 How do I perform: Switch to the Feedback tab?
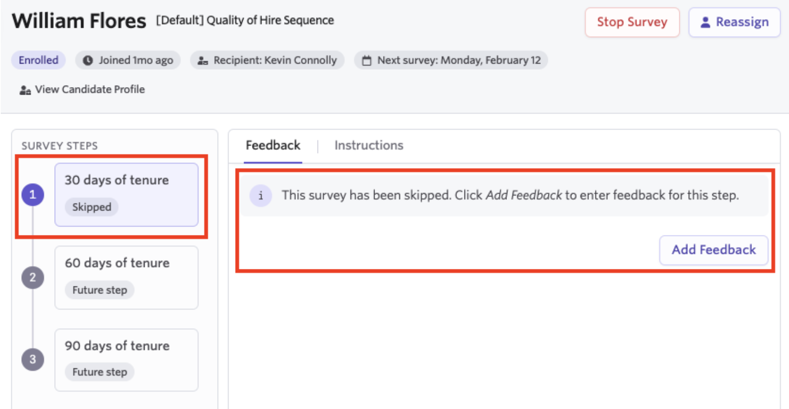(x=273, y=145)
